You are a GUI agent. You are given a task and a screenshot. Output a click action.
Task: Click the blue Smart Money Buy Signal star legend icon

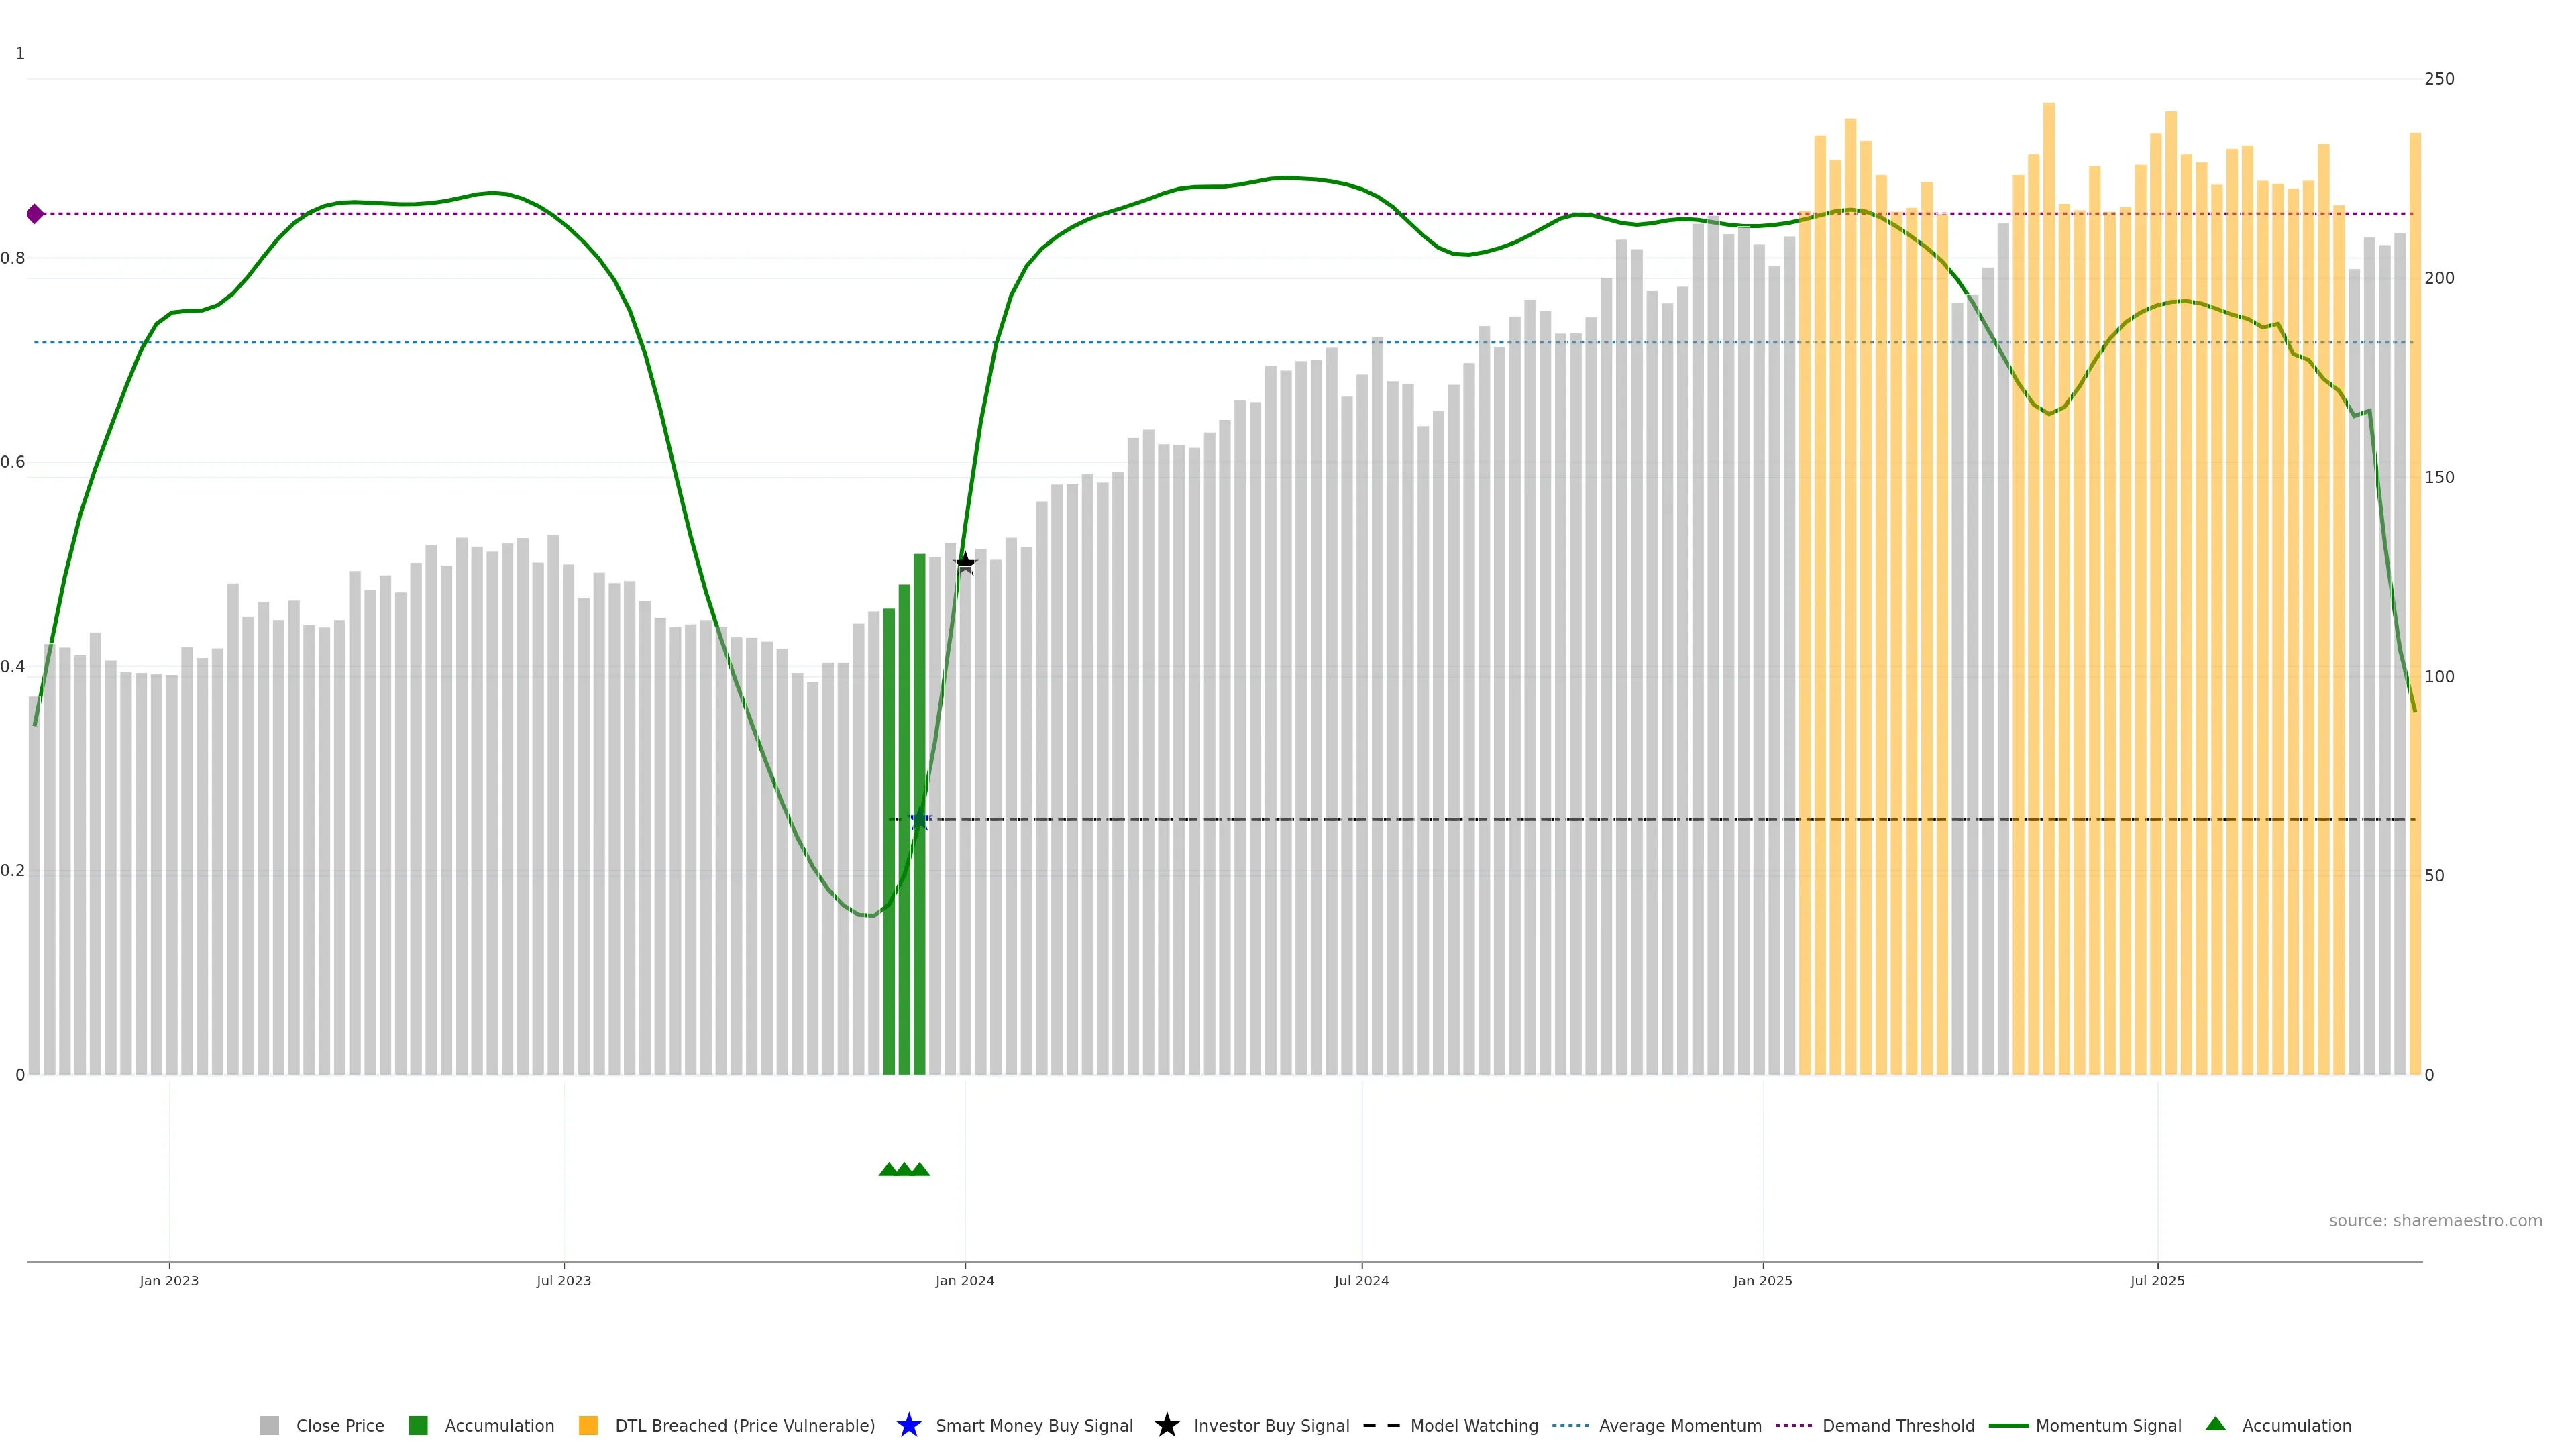coord(908,1425)
